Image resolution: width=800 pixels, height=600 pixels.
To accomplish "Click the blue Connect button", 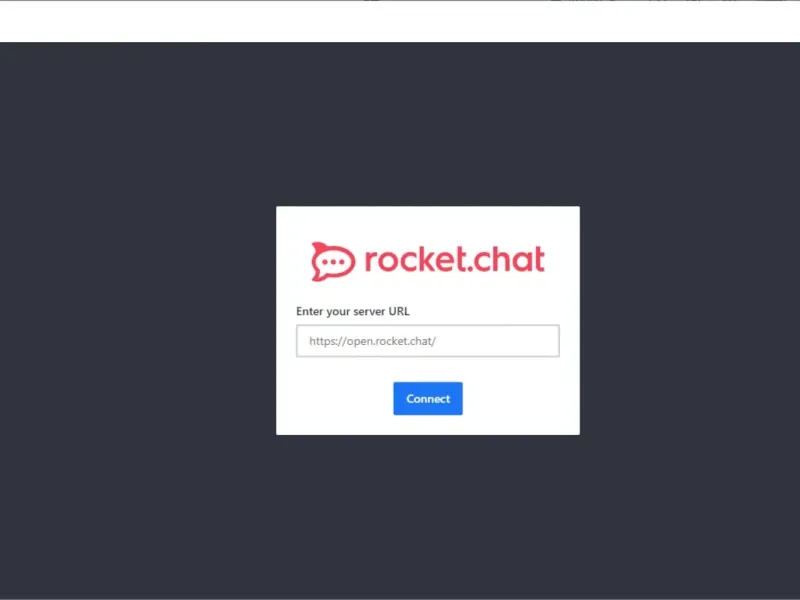I will [x=428, y=398].
